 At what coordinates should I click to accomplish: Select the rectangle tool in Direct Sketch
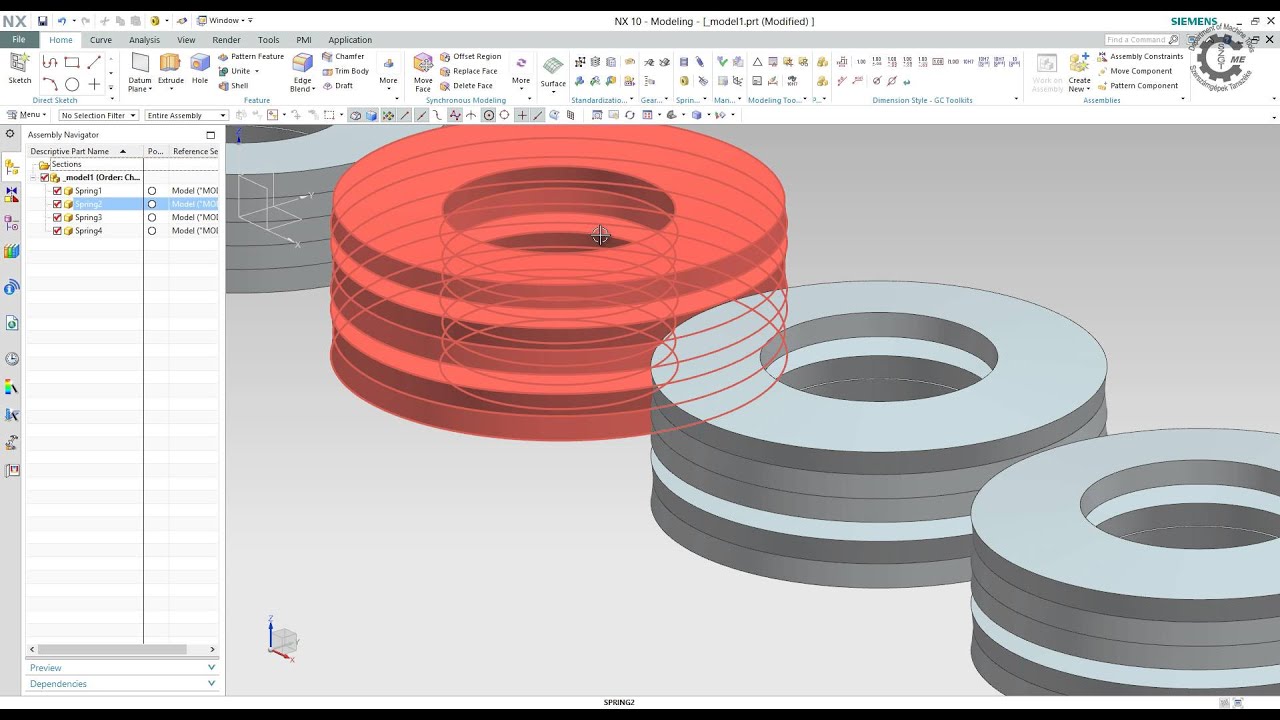pos(72,62)
